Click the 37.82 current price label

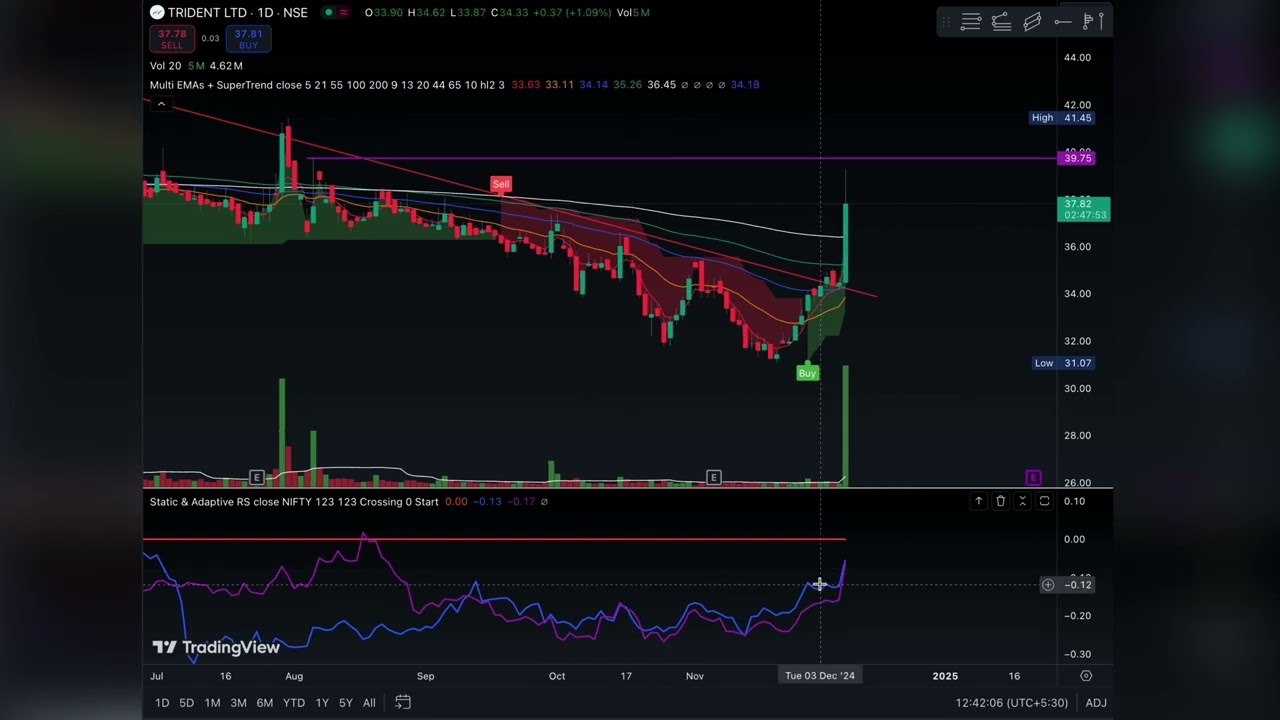1084,209
